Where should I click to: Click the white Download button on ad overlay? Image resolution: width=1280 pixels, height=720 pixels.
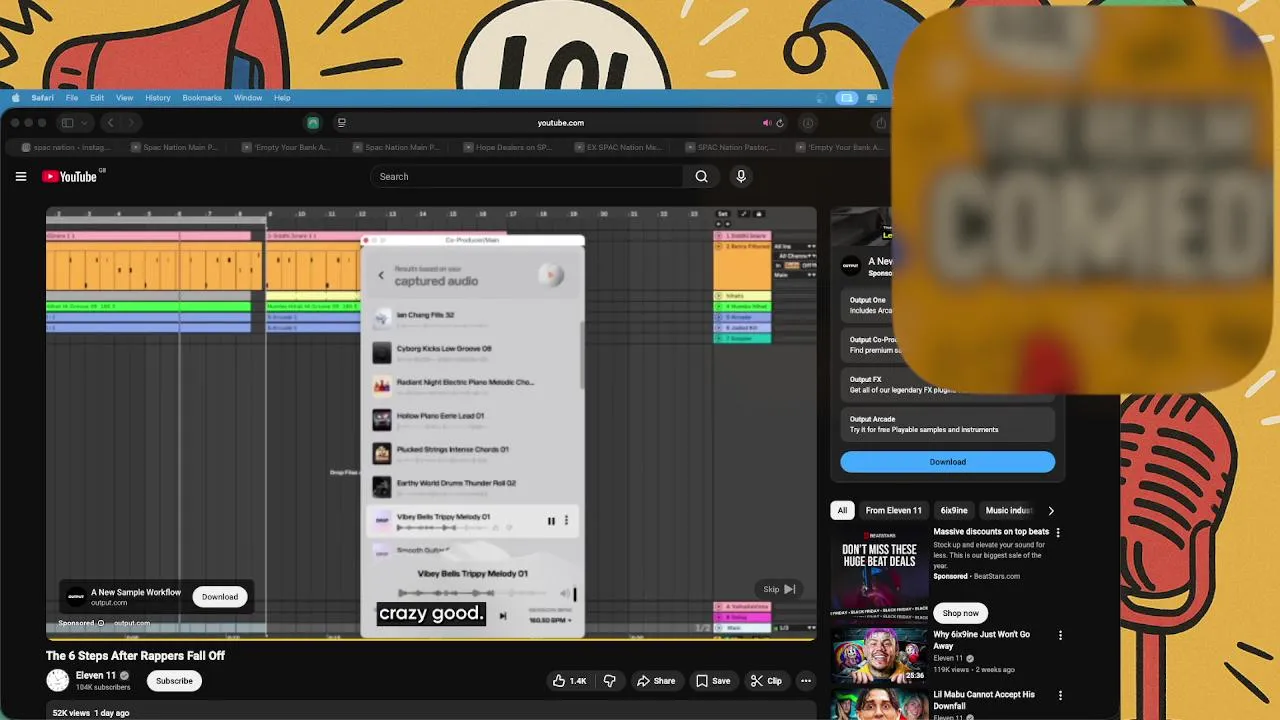tap(220, 596)
